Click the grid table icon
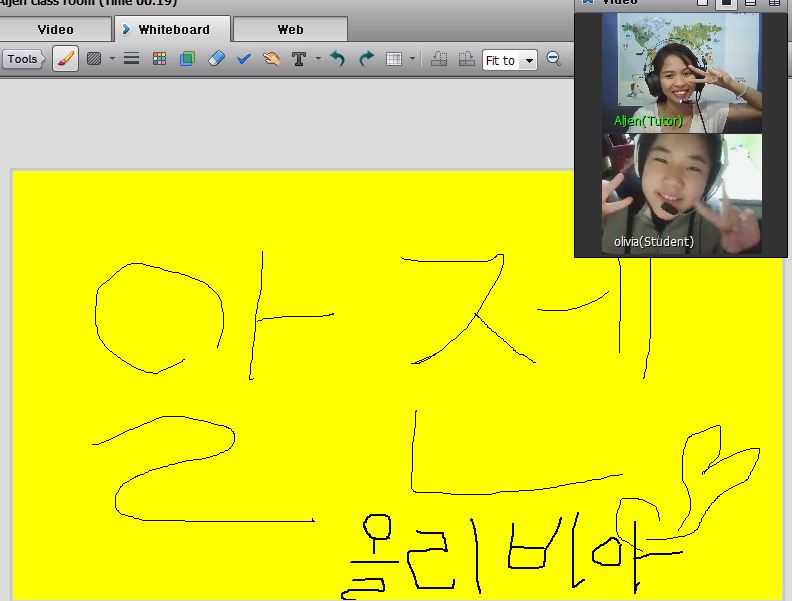The height and width of the screenshot is (601, 792). point(394,59)
